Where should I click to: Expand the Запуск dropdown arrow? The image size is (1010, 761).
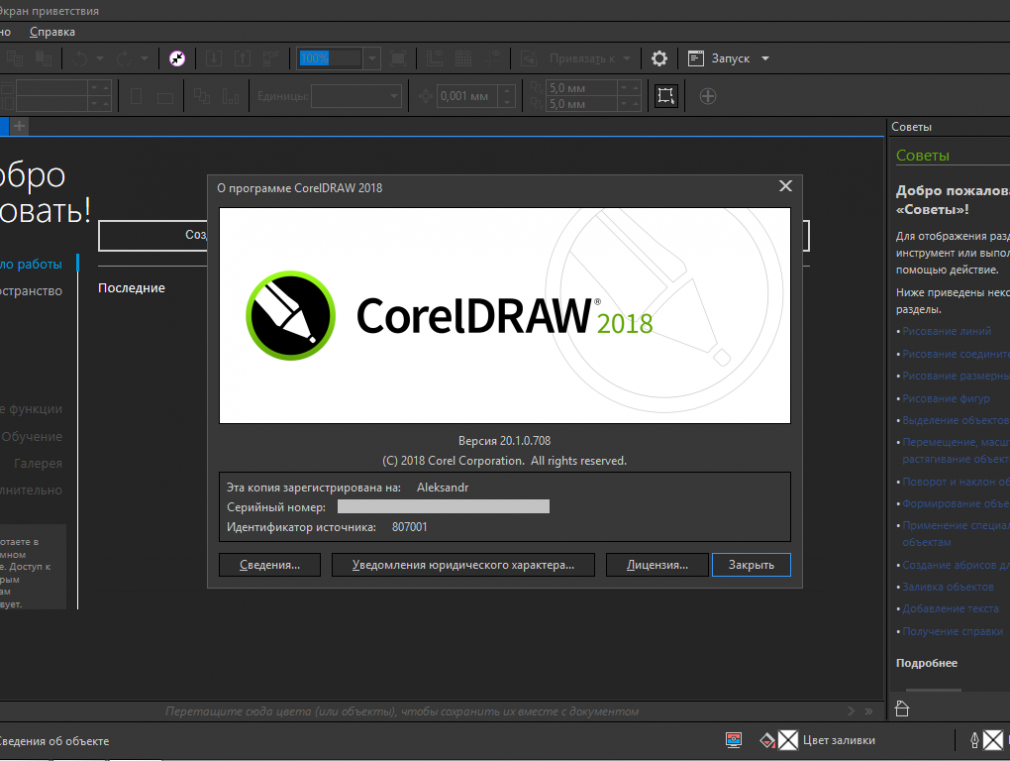pos(765,59)
